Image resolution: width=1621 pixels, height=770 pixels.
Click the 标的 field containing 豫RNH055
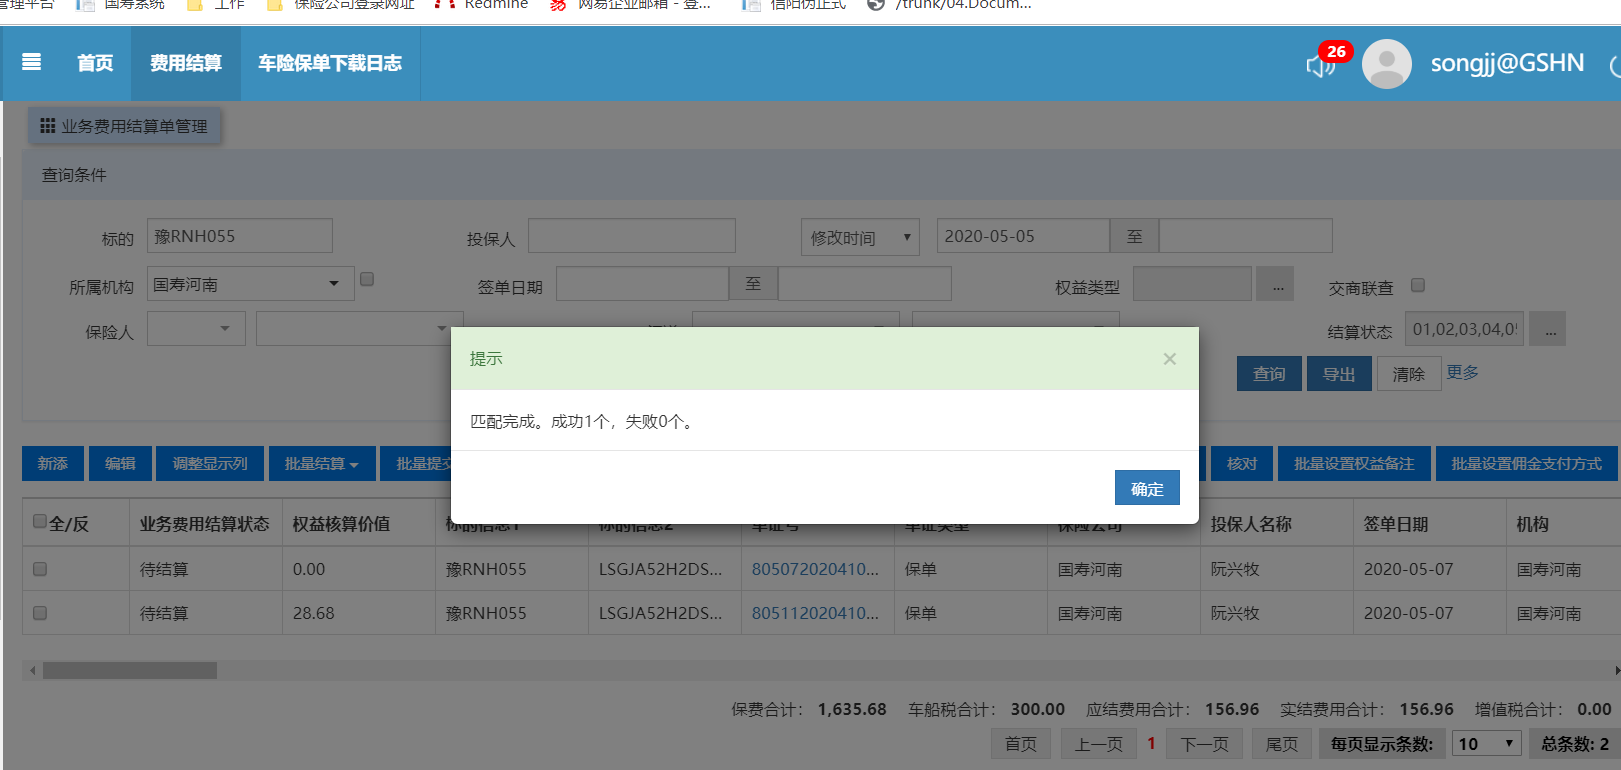(240, 236)
